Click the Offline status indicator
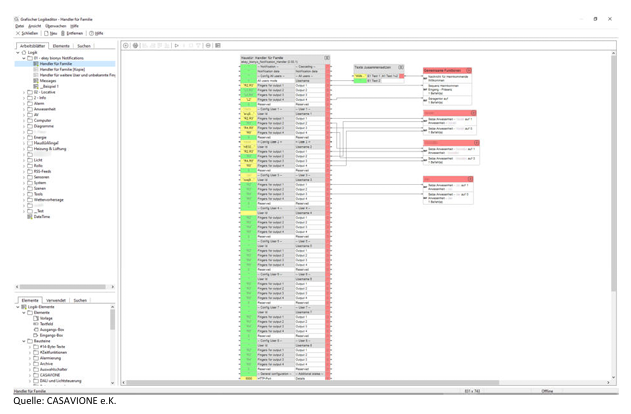This screenshot has width=631, height=414. tap(547, 391)
